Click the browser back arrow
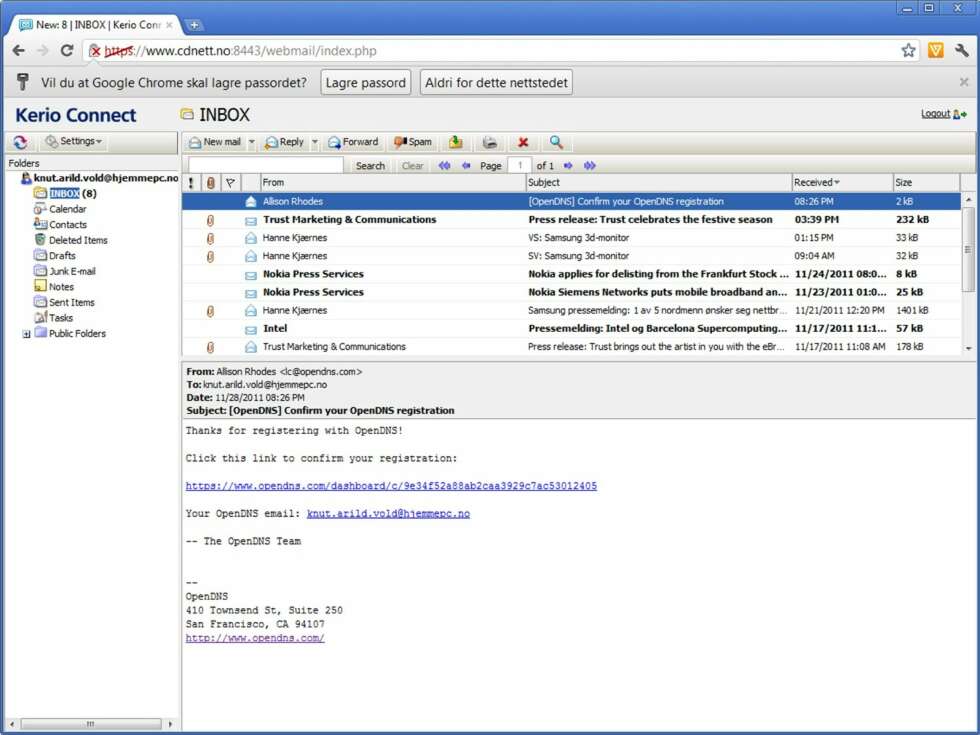Viewport: 980px width, 735px height. pyautogui.click(x=19, y=51)
